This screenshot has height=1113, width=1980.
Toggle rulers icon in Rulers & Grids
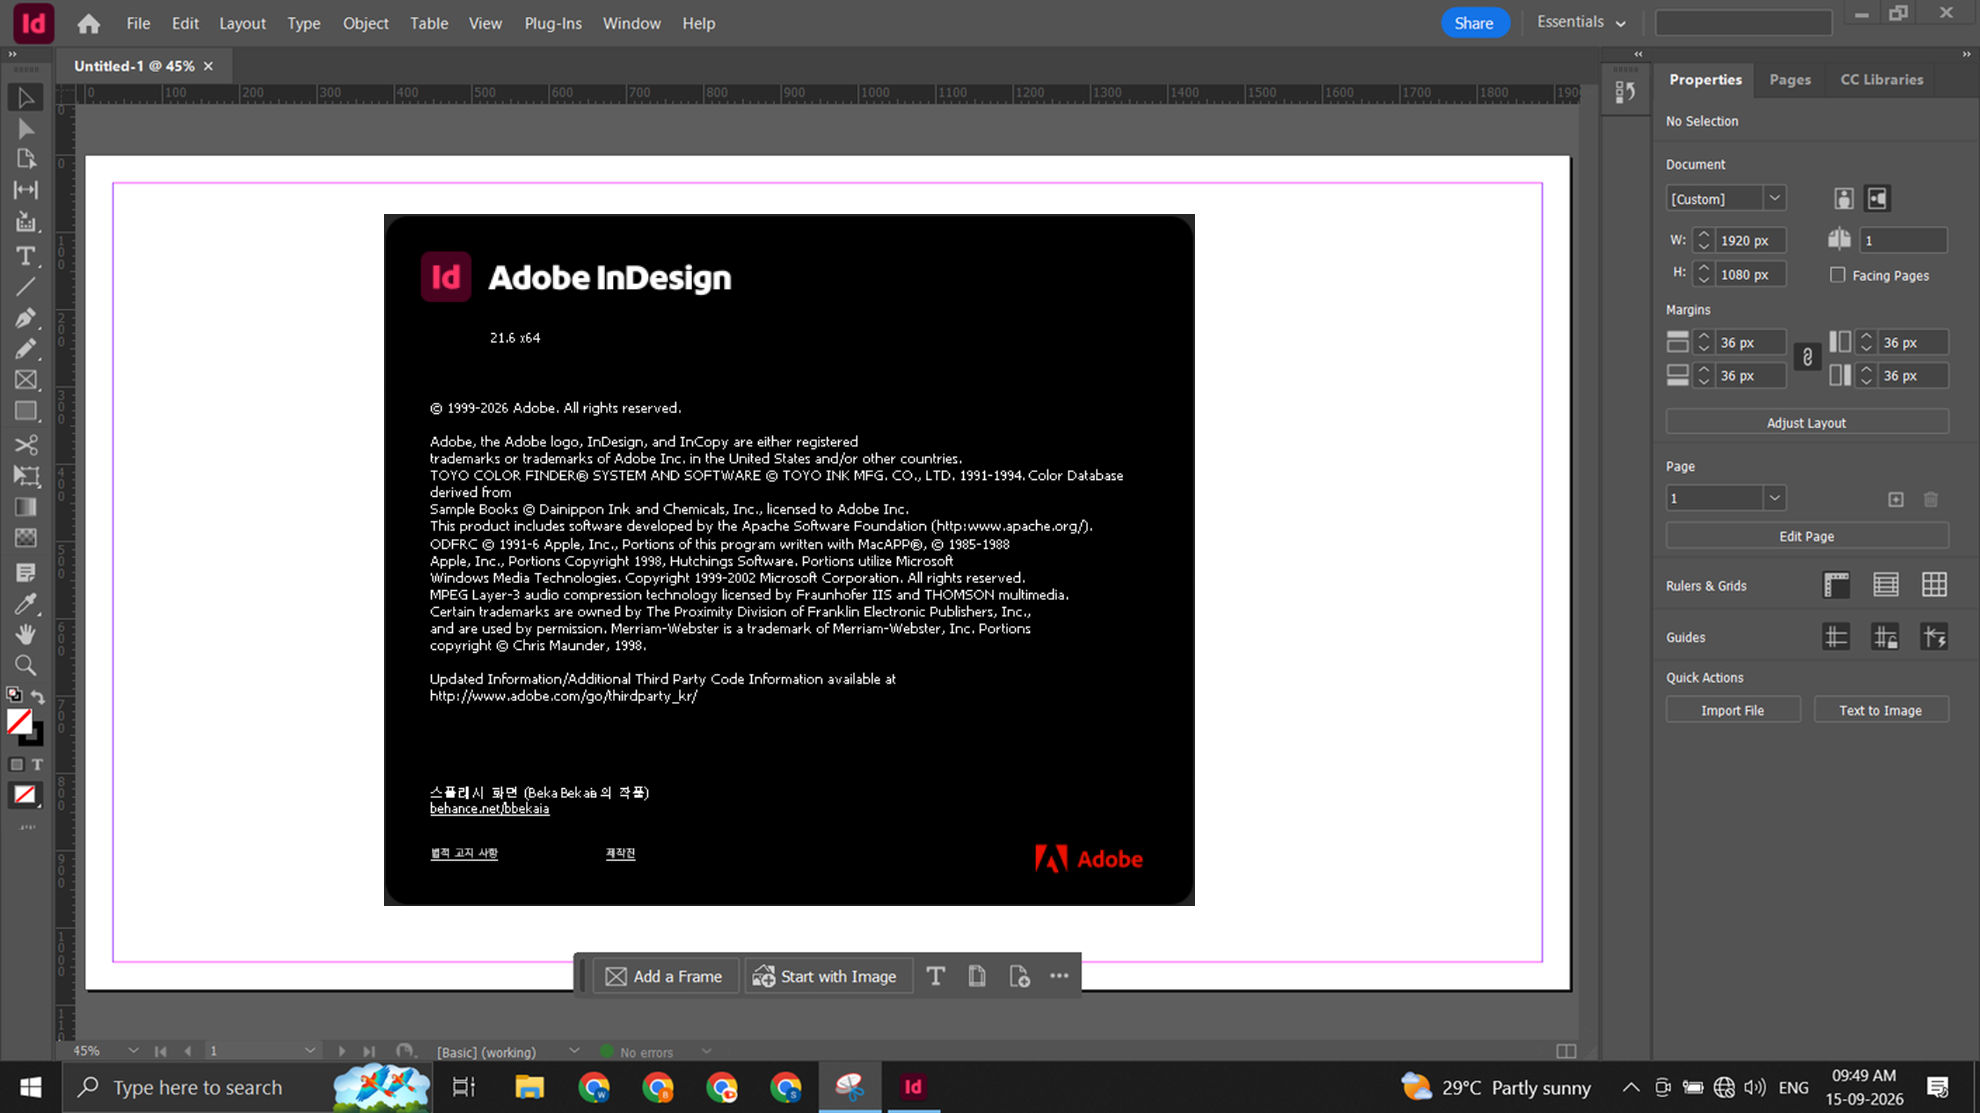[x=1836, y=585]
